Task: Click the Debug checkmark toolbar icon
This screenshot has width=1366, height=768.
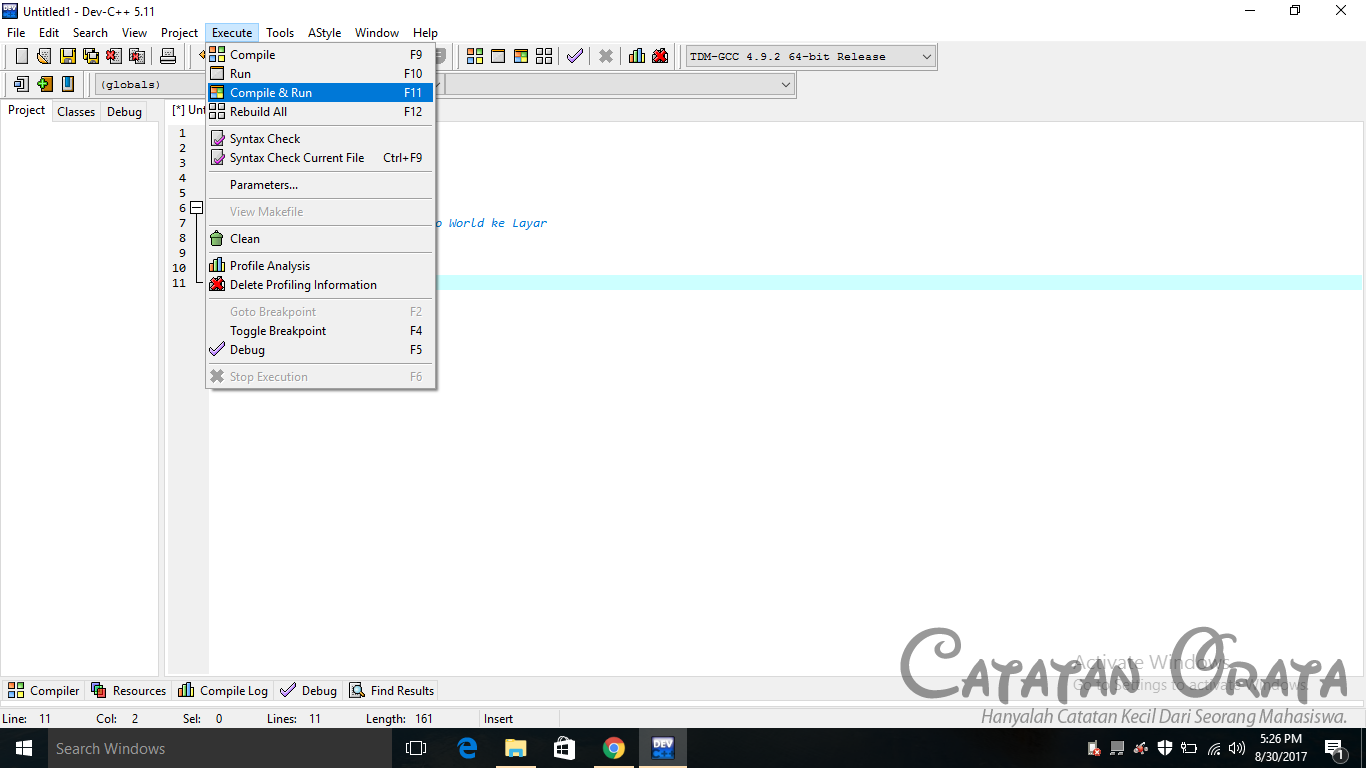Action: (x=574, y=56)
